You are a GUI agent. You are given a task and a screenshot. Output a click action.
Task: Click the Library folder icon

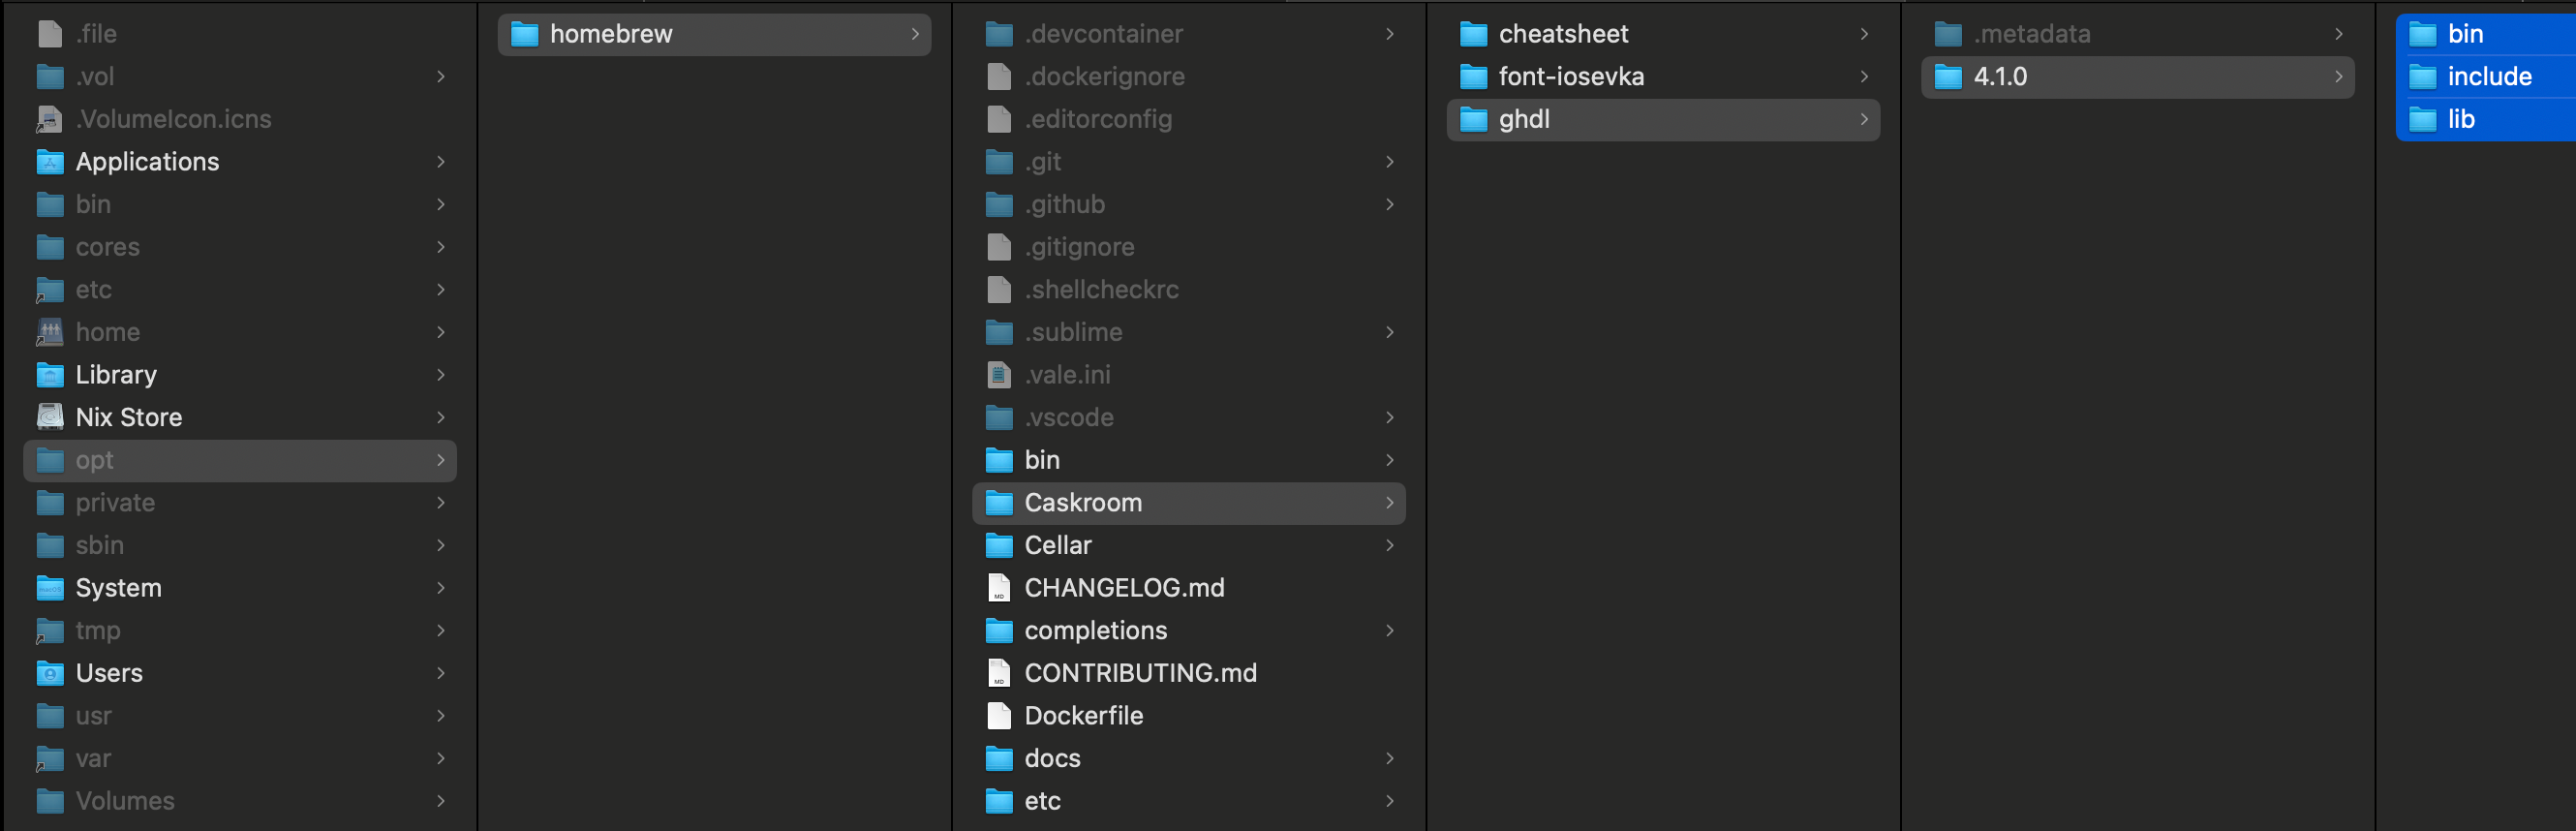50,375
